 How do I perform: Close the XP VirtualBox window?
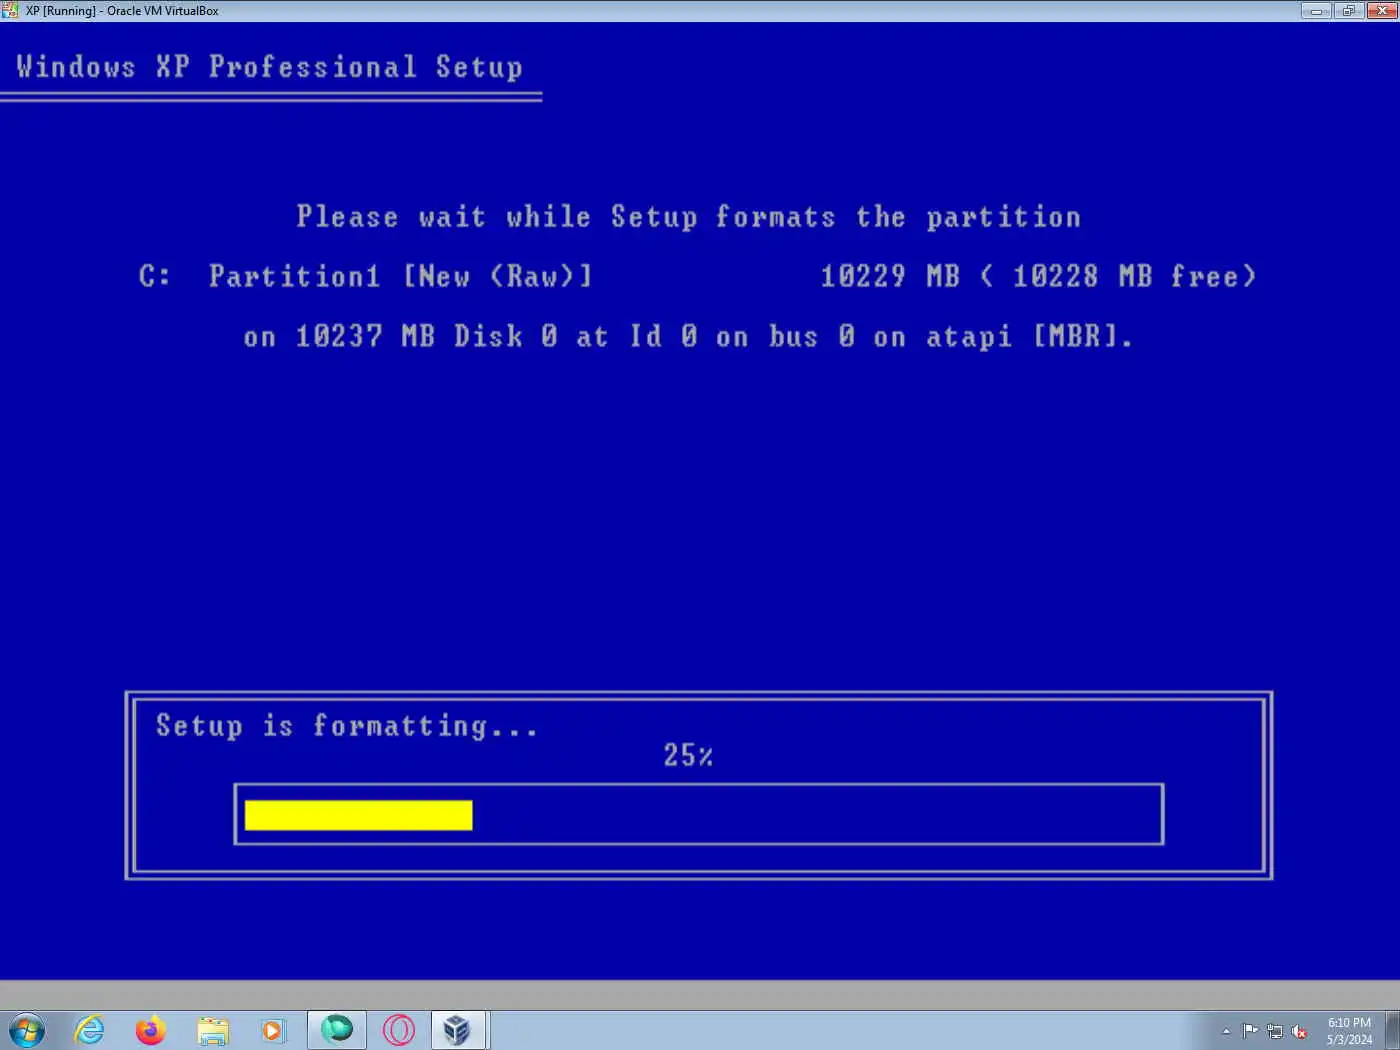click(x=1381, y=11)
